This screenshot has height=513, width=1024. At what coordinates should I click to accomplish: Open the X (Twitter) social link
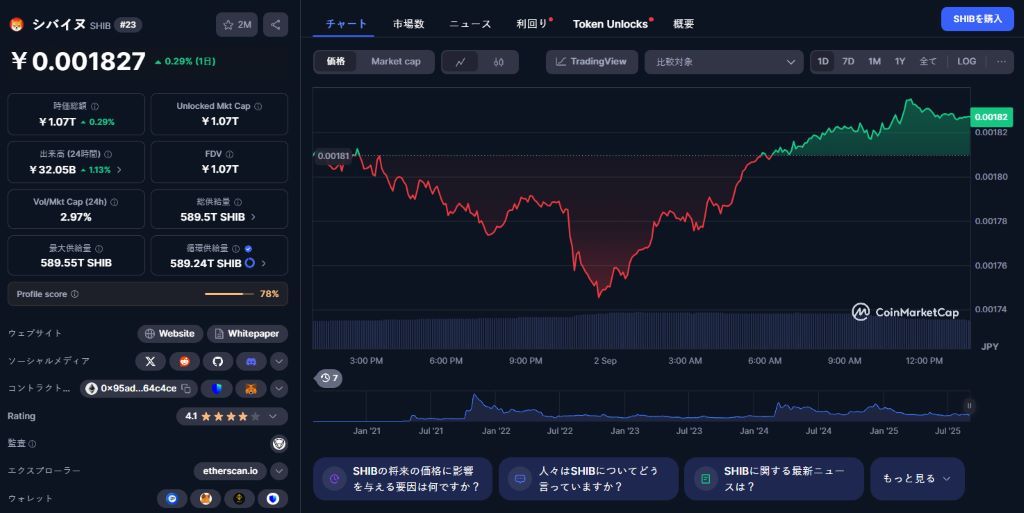tap(150, 361)
